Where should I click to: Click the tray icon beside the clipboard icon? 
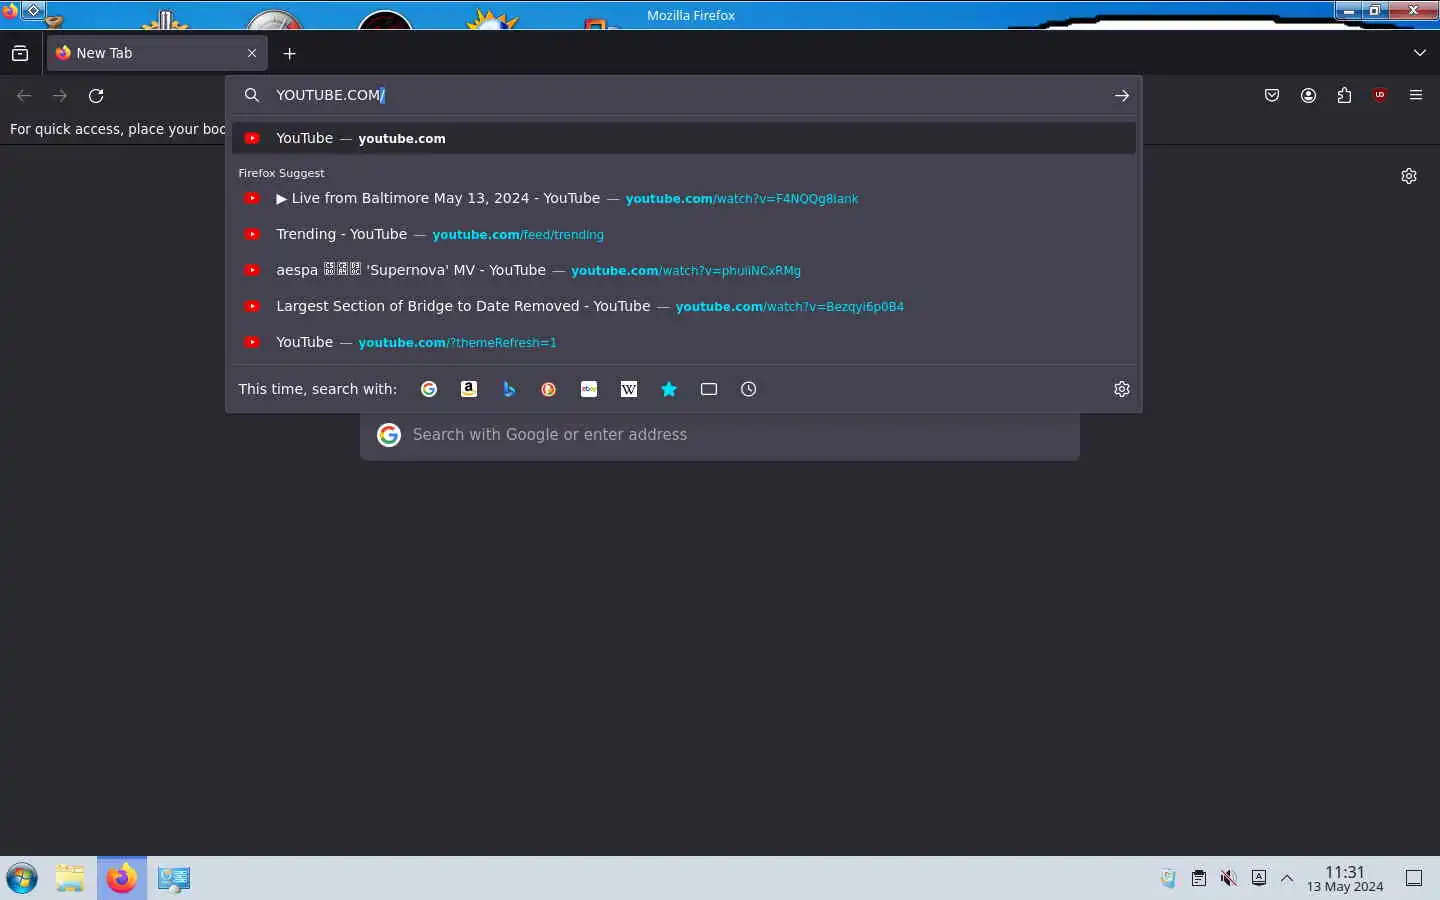1168,878
